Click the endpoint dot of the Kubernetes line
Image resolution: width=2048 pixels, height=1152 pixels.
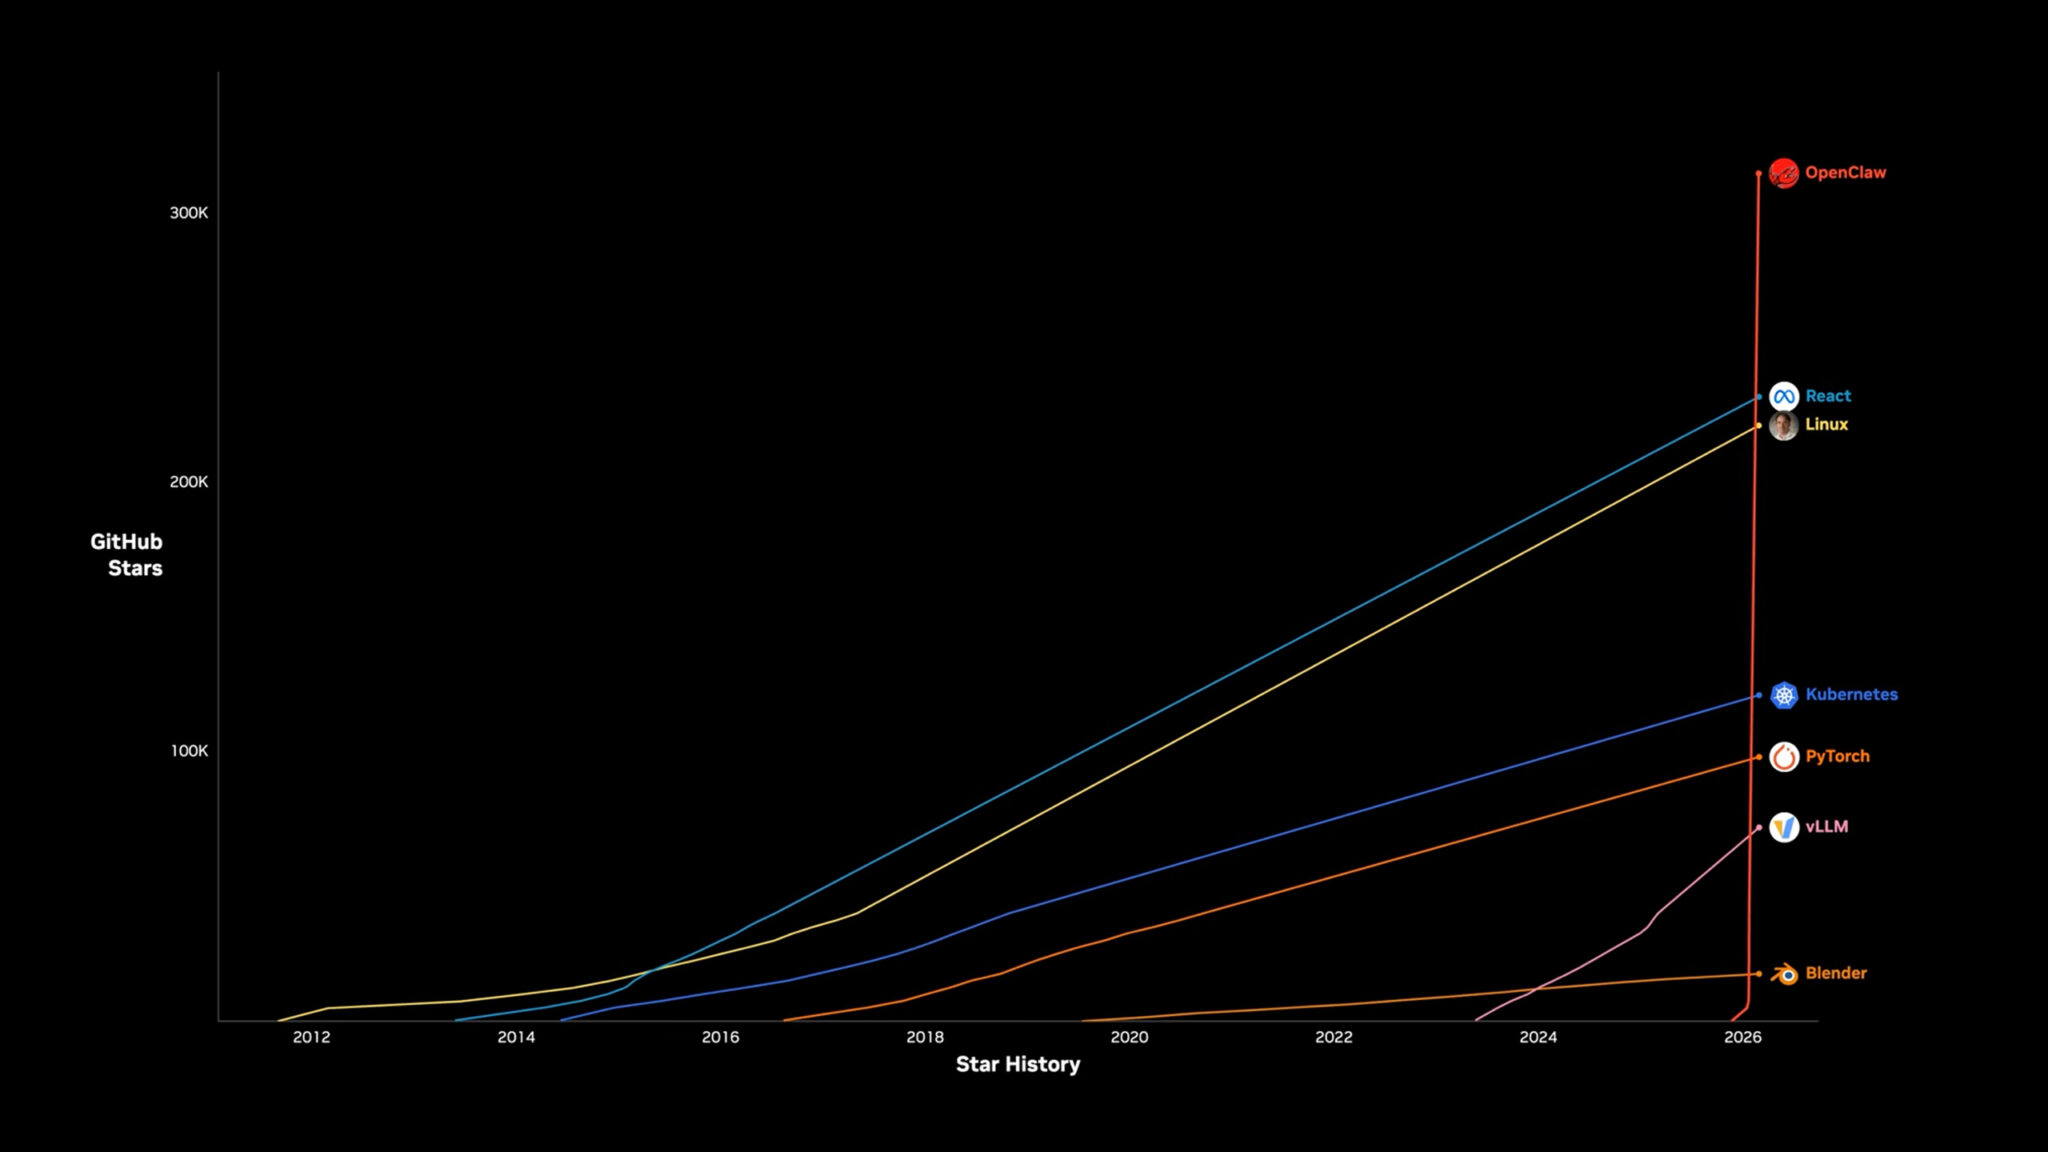[x=1759, y=695]
